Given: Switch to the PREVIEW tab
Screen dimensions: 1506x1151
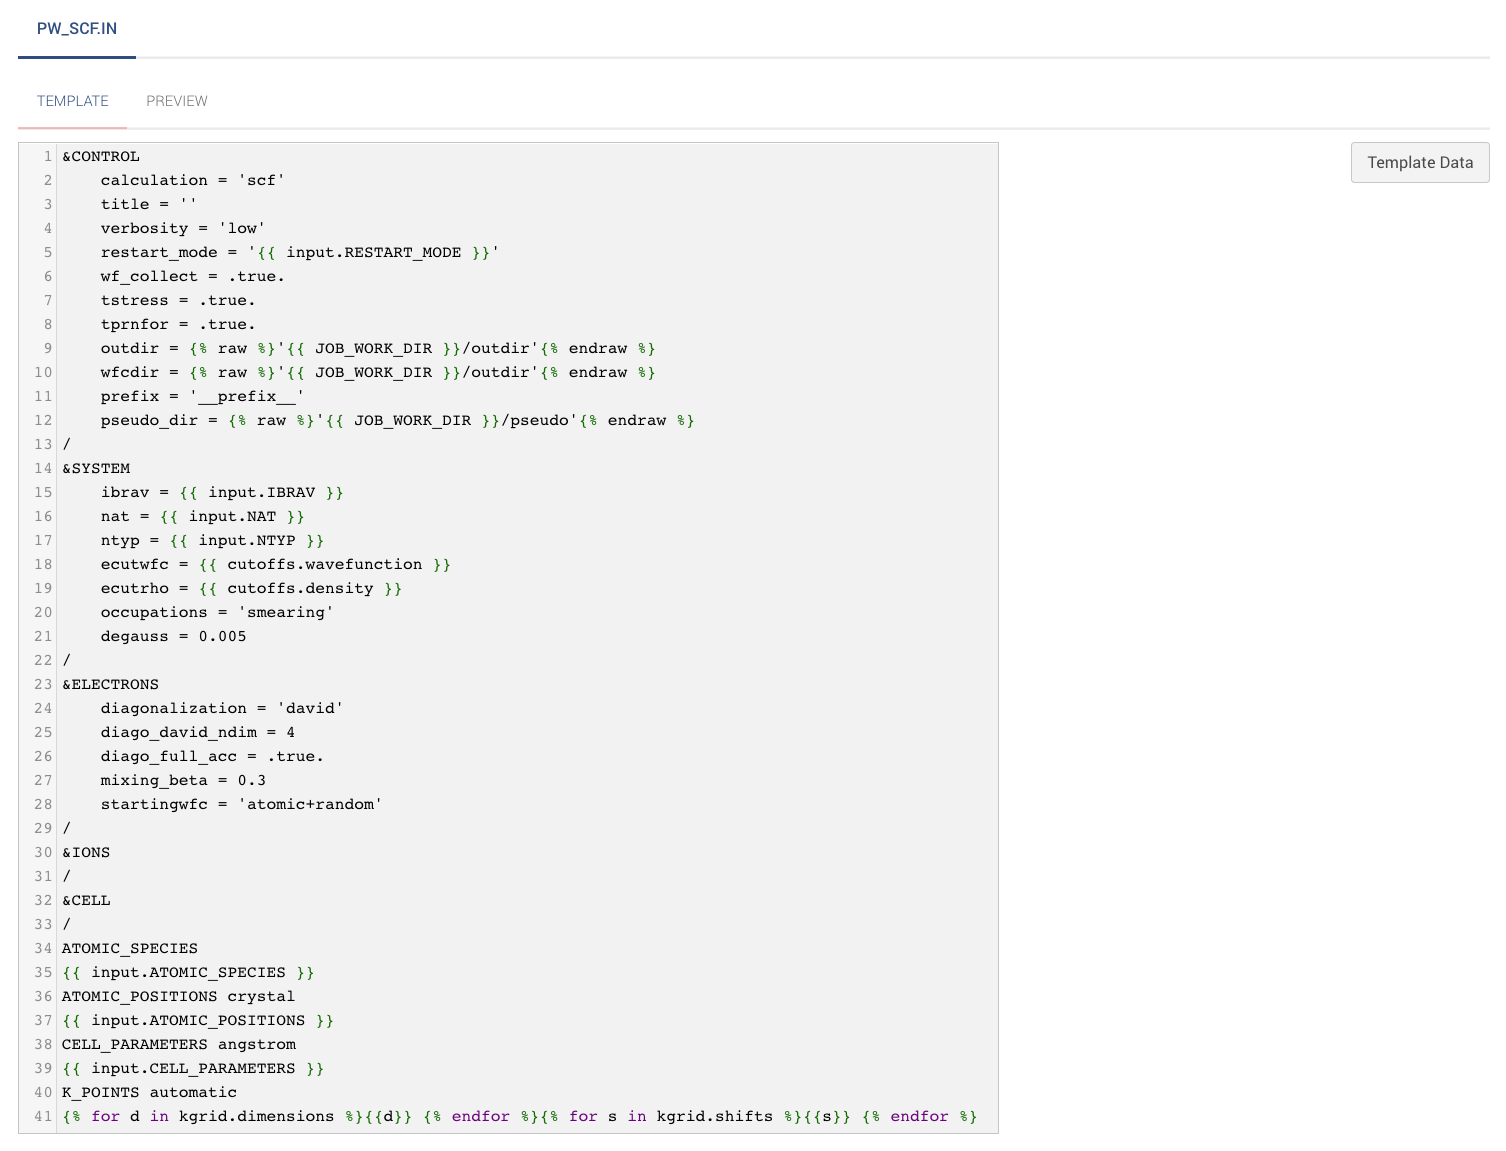Looking at the screenshot, I should point(177,100).
